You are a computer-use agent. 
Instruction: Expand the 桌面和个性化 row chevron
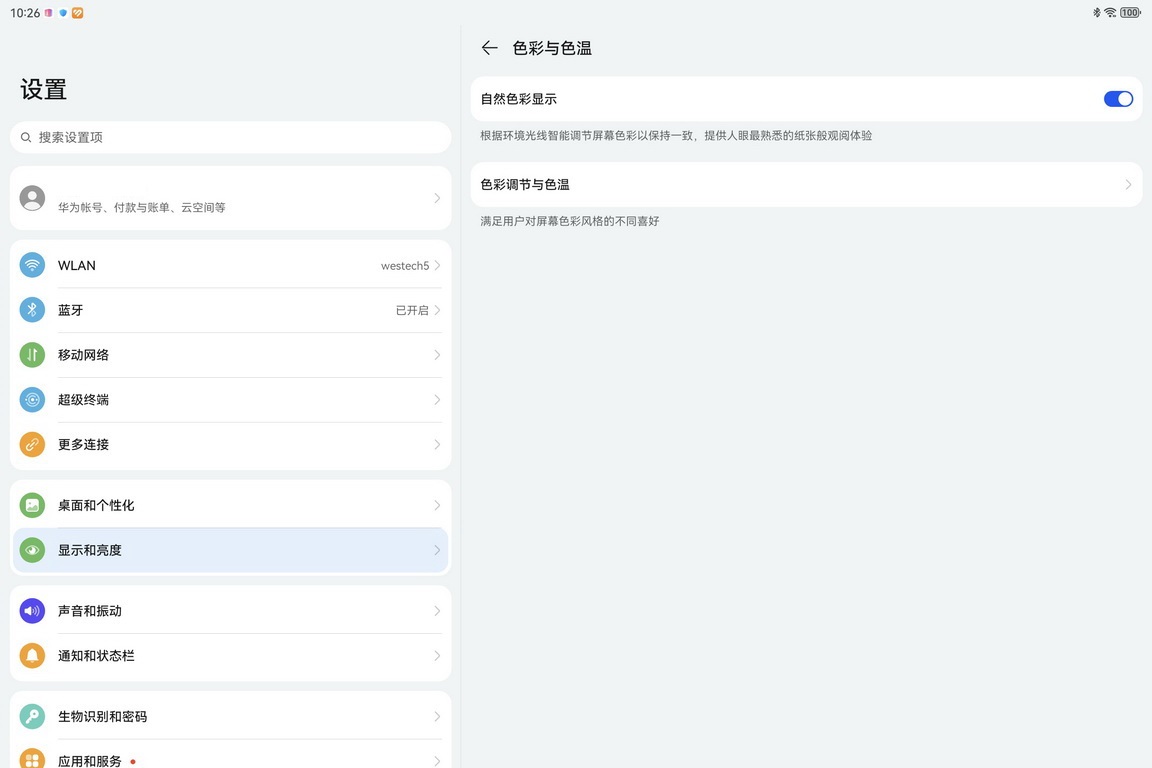[x=437, y=506]
